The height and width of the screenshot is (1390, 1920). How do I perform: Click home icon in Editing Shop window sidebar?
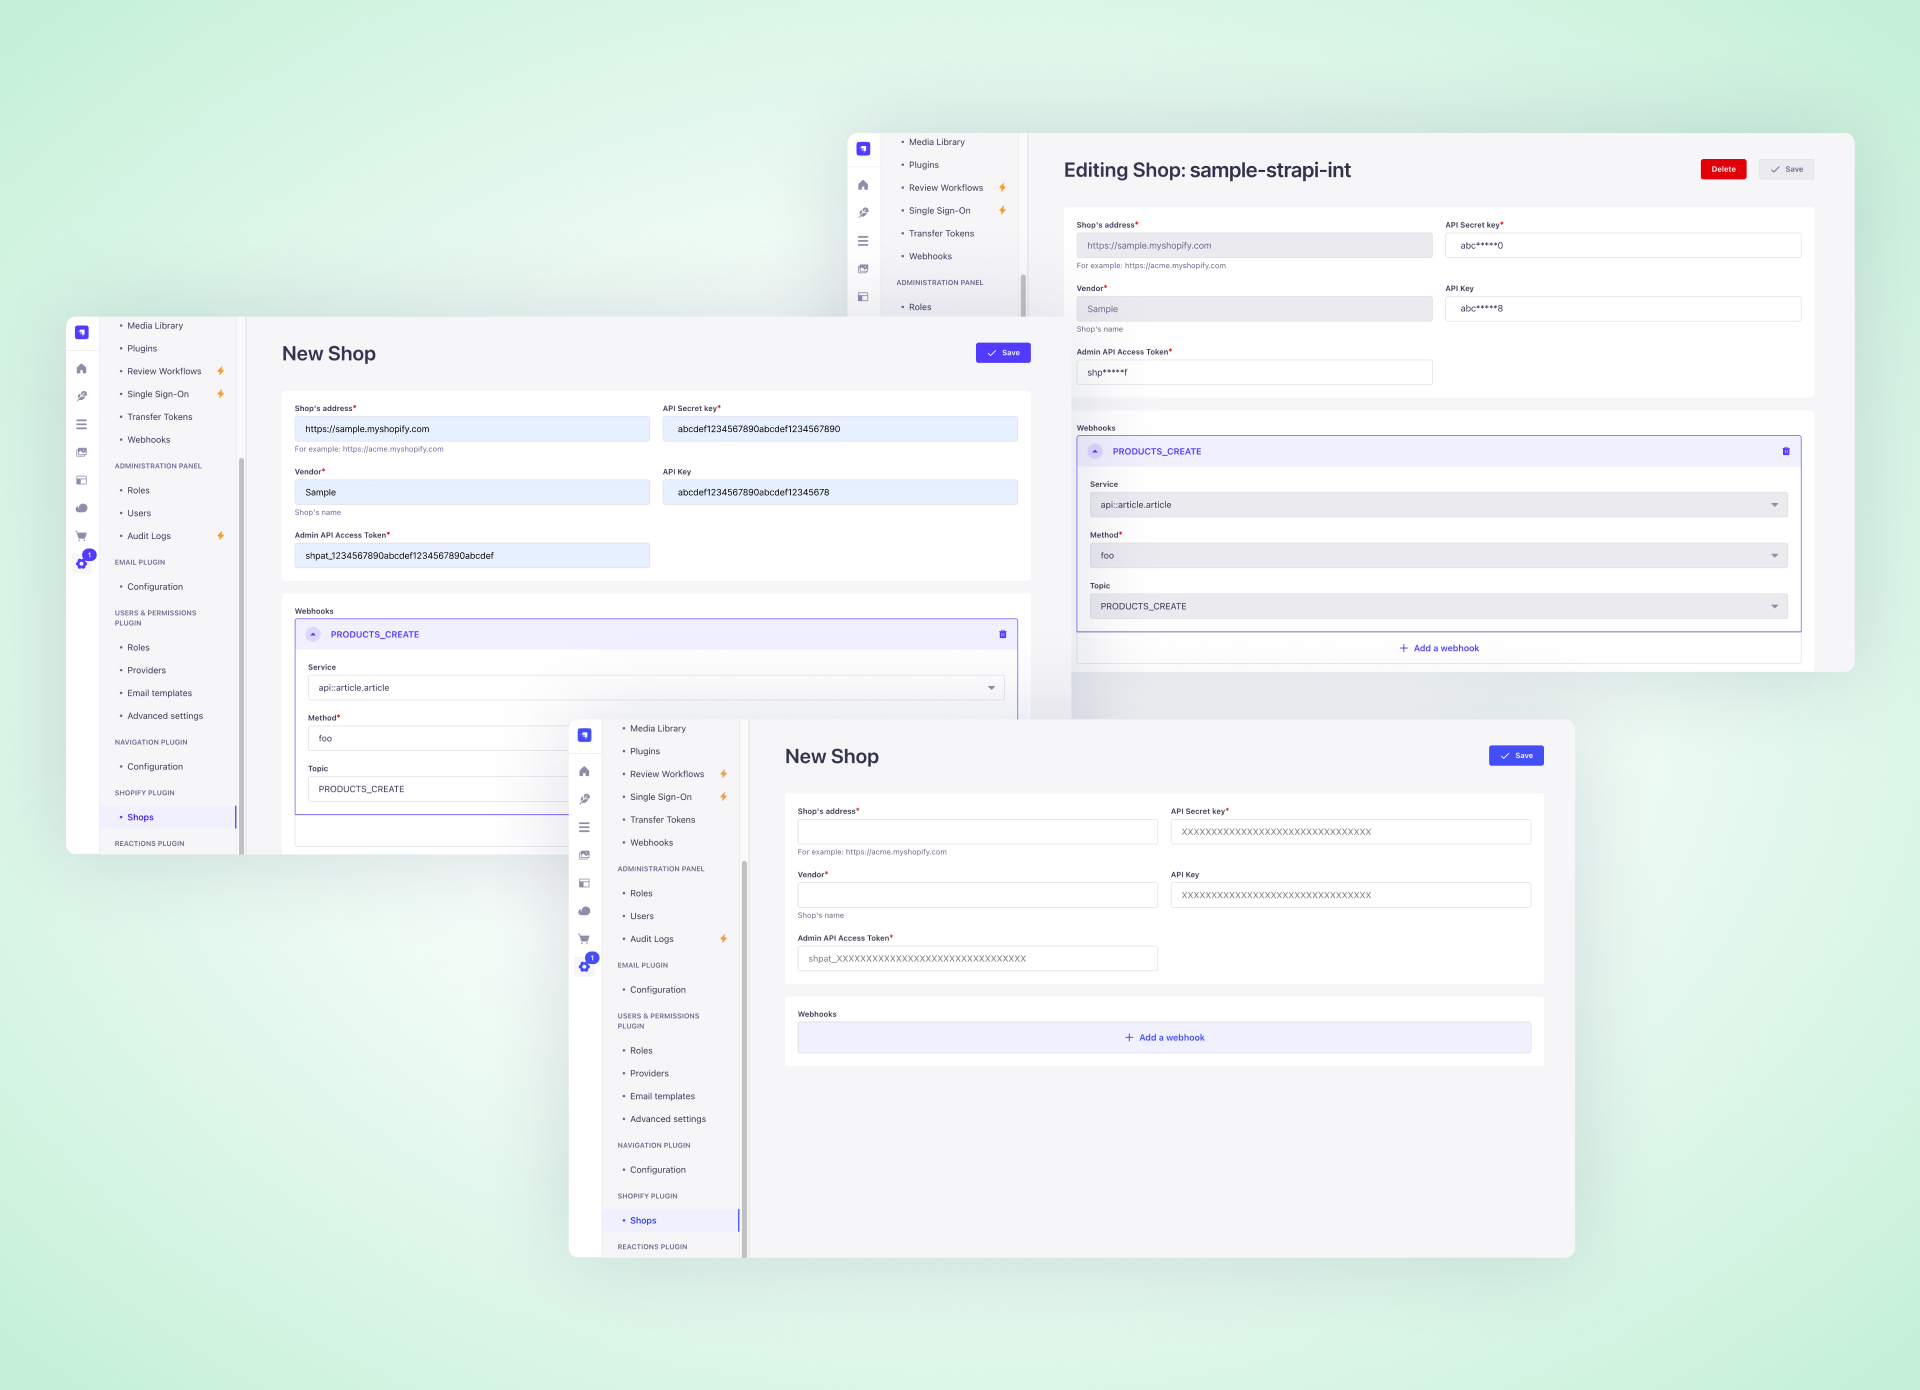863,185
